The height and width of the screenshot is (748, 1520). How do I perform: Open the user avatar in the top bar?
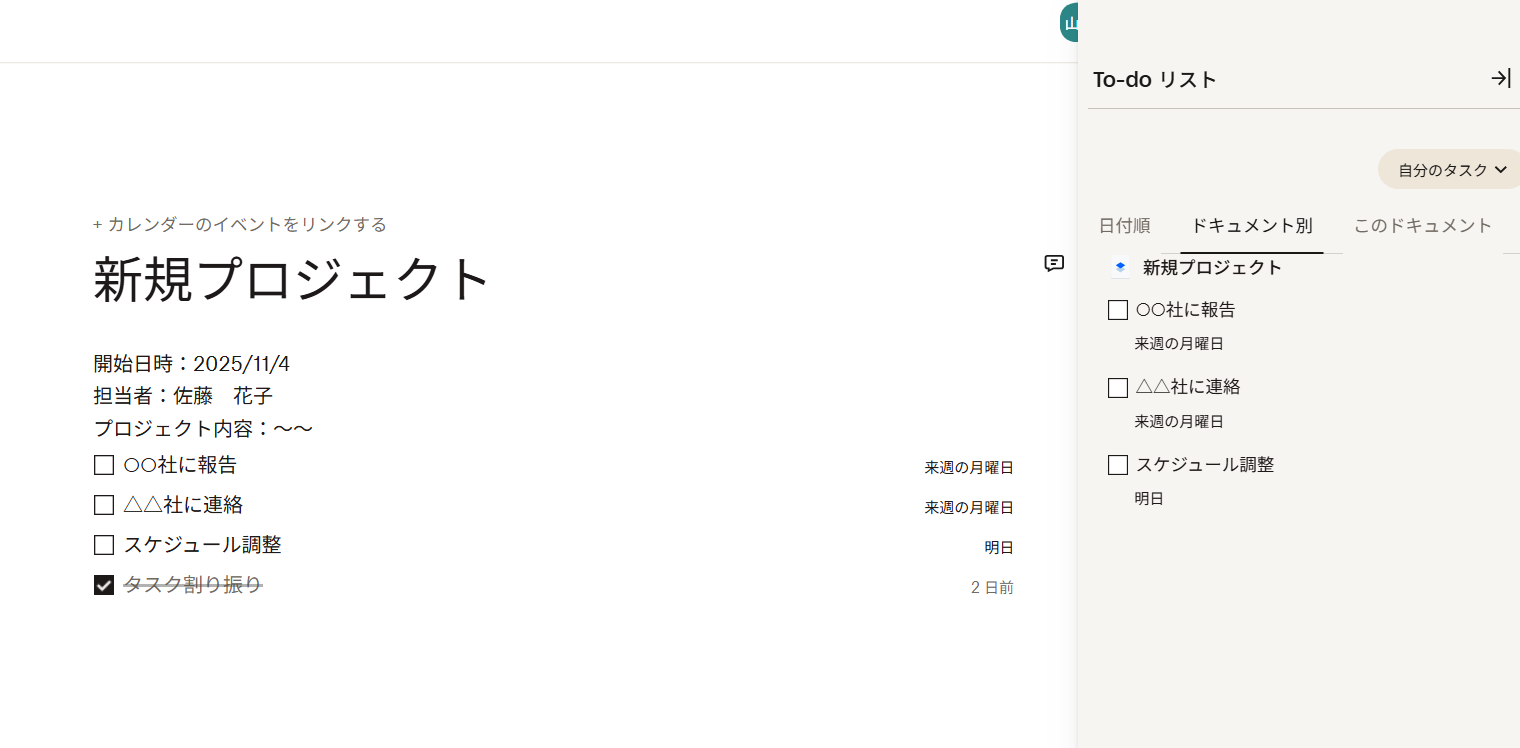point(1070,21)
